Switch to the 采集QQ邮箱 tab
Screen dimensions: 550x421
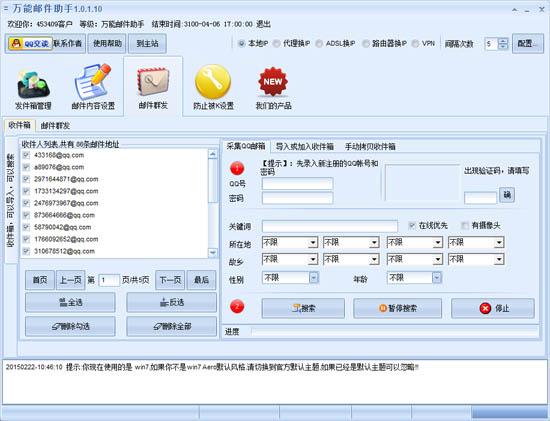pos(246,146)
